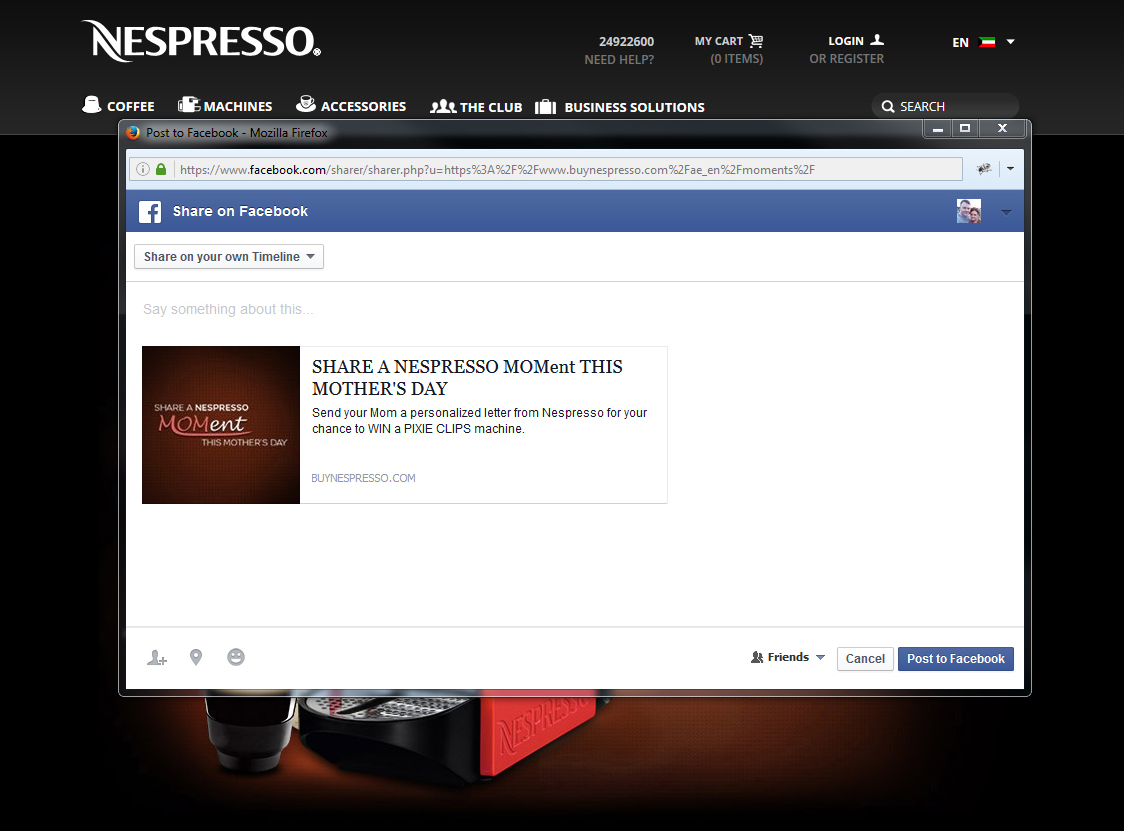Open the Coffee menu

point(118,105)
